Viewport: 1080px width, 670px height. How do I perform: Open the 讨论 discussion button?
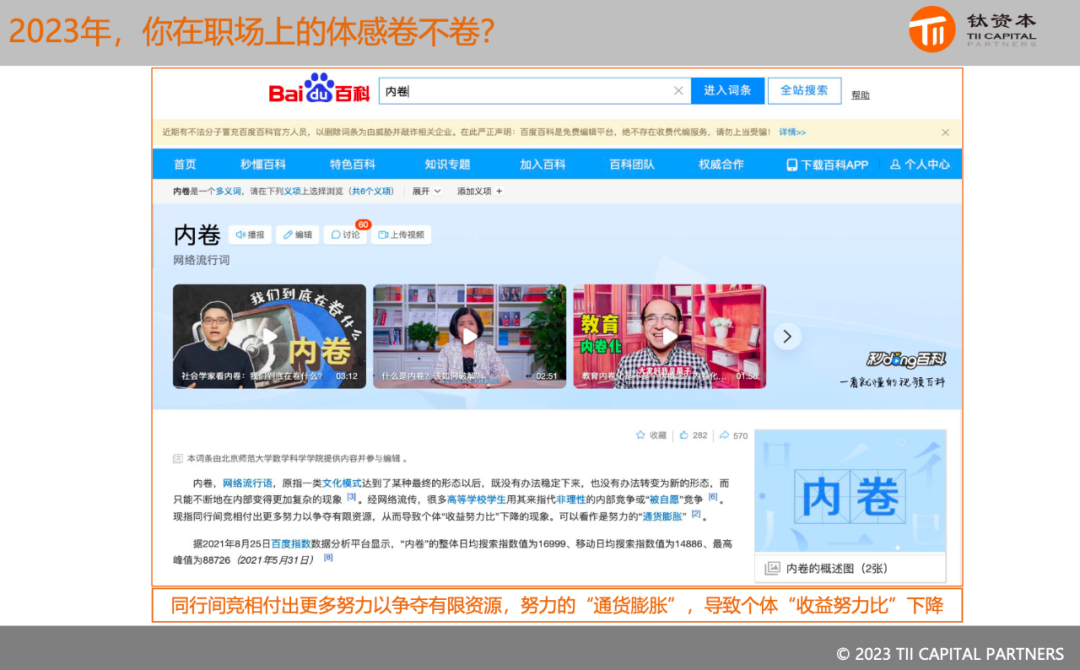(x=345, y=235)
